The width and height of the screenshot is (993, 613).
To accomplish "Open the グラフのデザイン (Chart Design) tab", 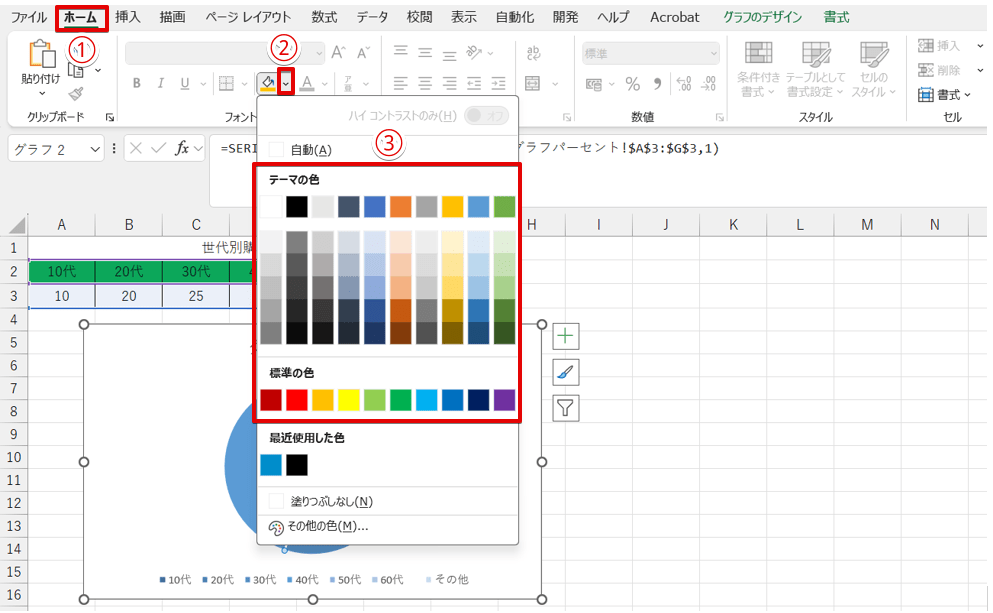I will point(763,17).
